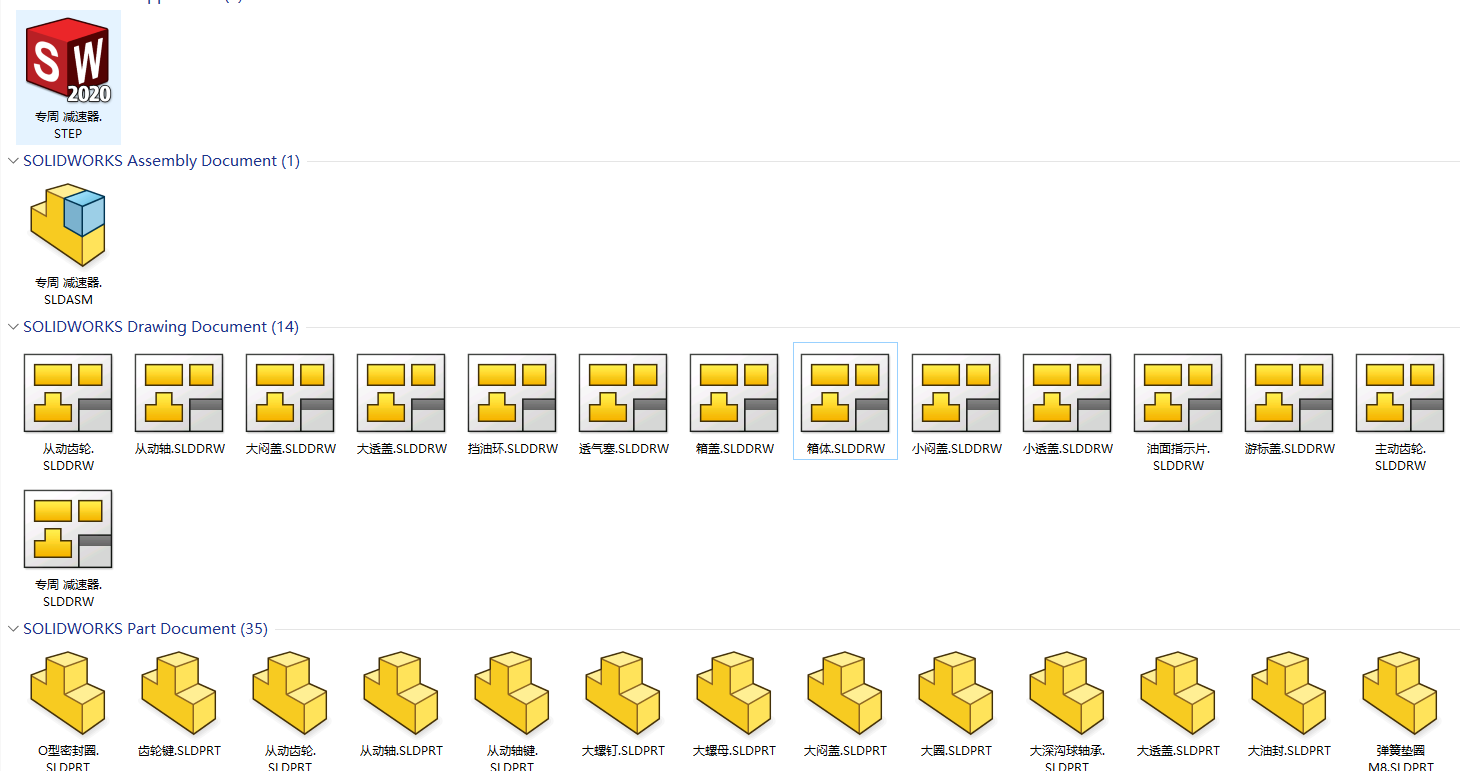Select the 弹簧垫圈 M8.SLDPRT part file

1400,710
